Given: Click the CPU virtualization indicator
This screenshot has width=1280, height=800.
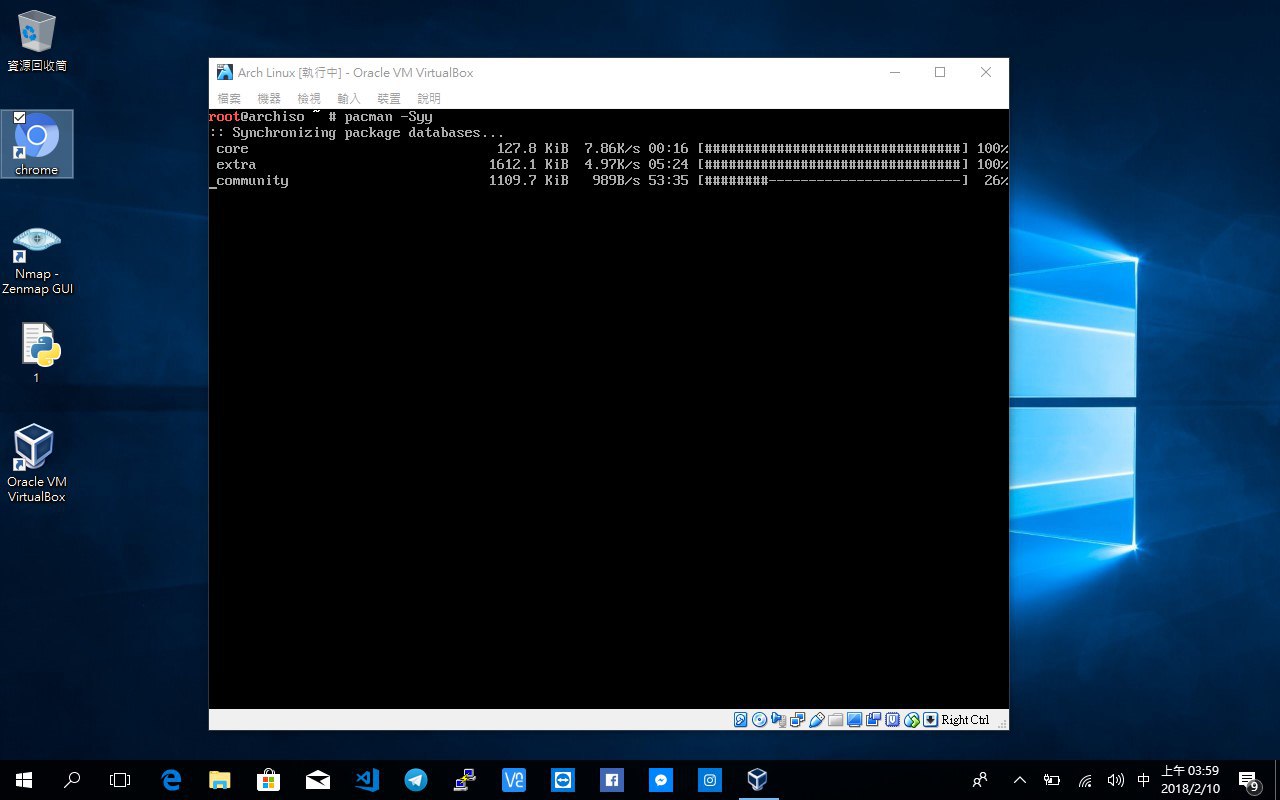Looking at the screenshot, I should [x=893, y=720].
